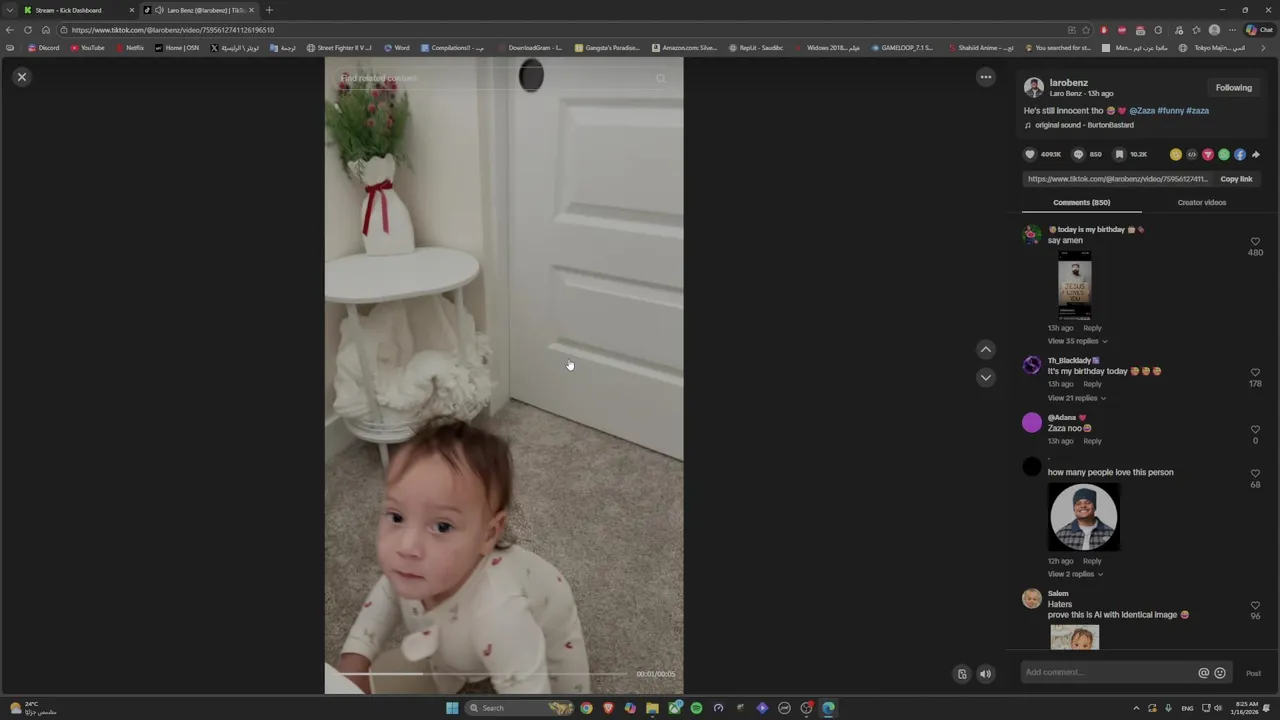Open File Explorer from taskbar
The image size is (1280, 720).
pyautogui.click(x=652, y=708)
